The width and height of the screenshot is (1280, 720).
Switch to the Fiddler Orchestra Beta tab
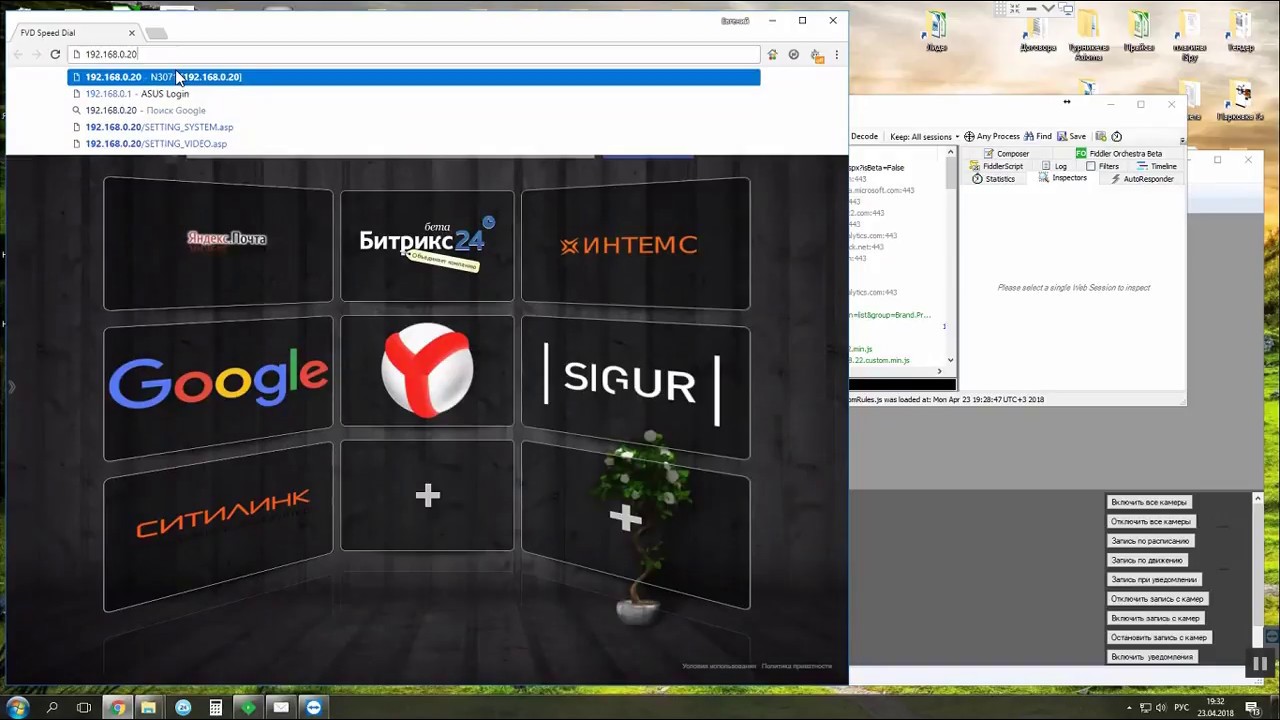1118,154
